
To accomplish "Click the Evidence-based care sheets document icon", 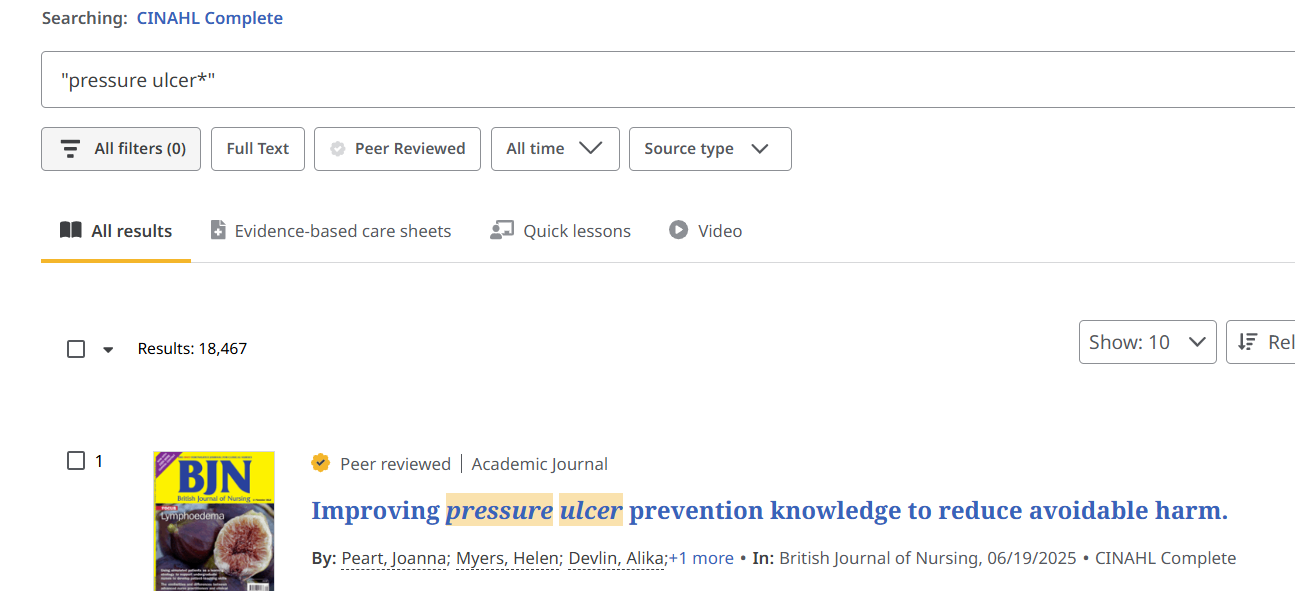I will click(x=218, y=231).
